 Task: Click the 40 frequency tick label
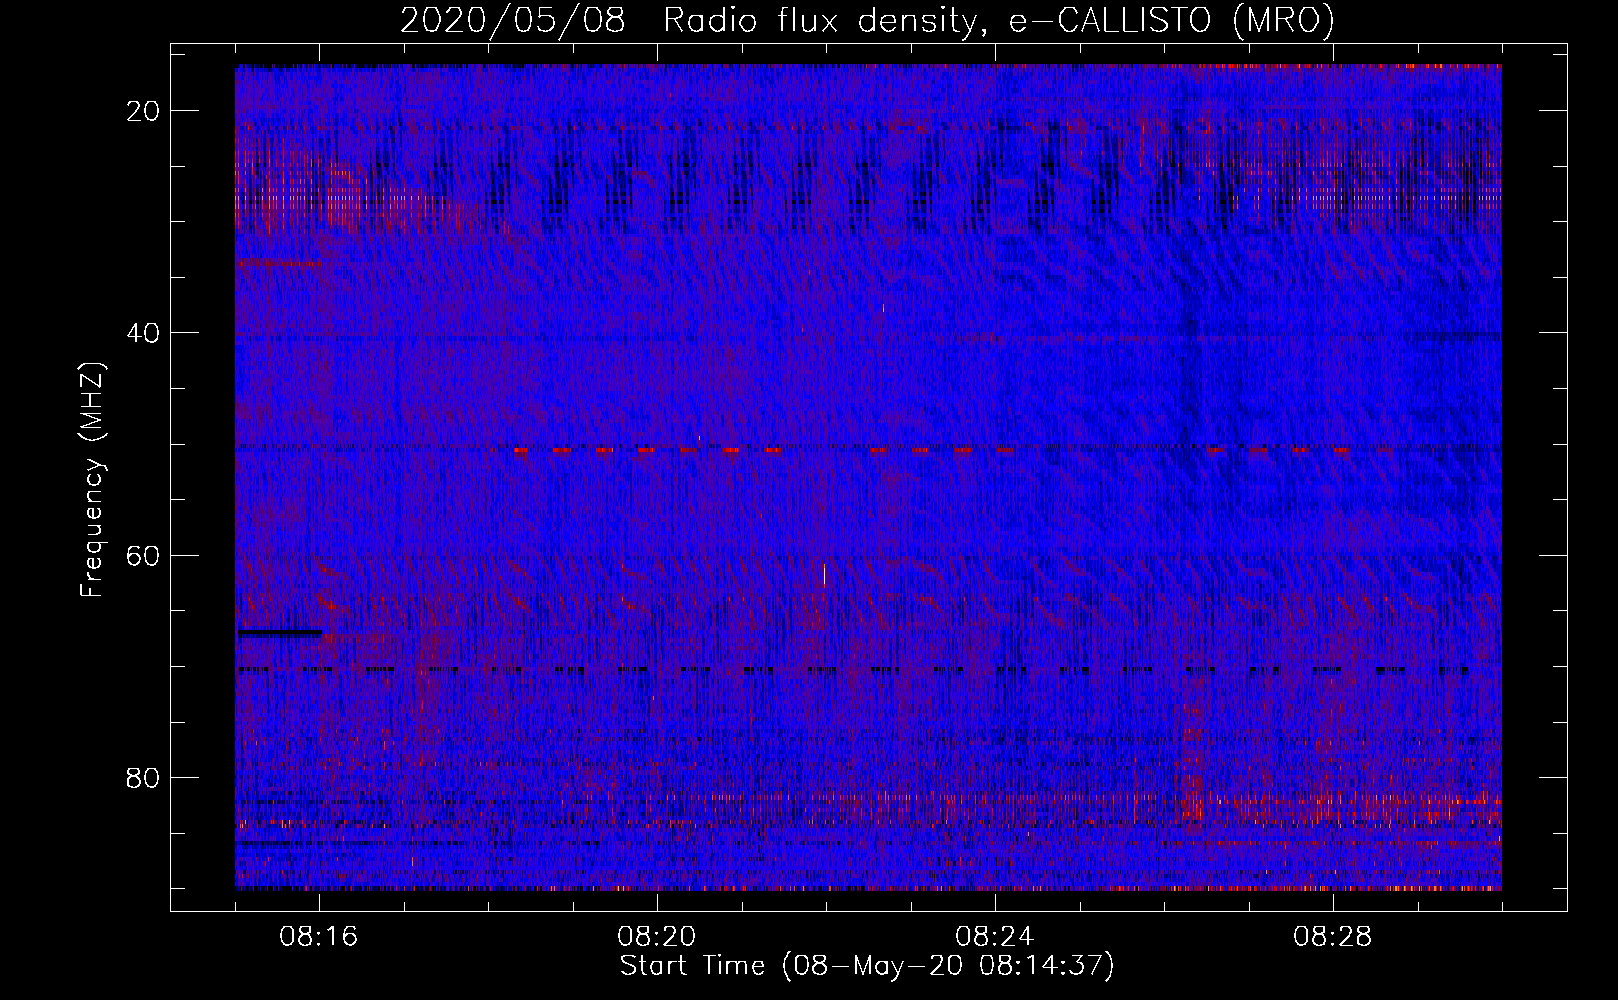point(144,333)
